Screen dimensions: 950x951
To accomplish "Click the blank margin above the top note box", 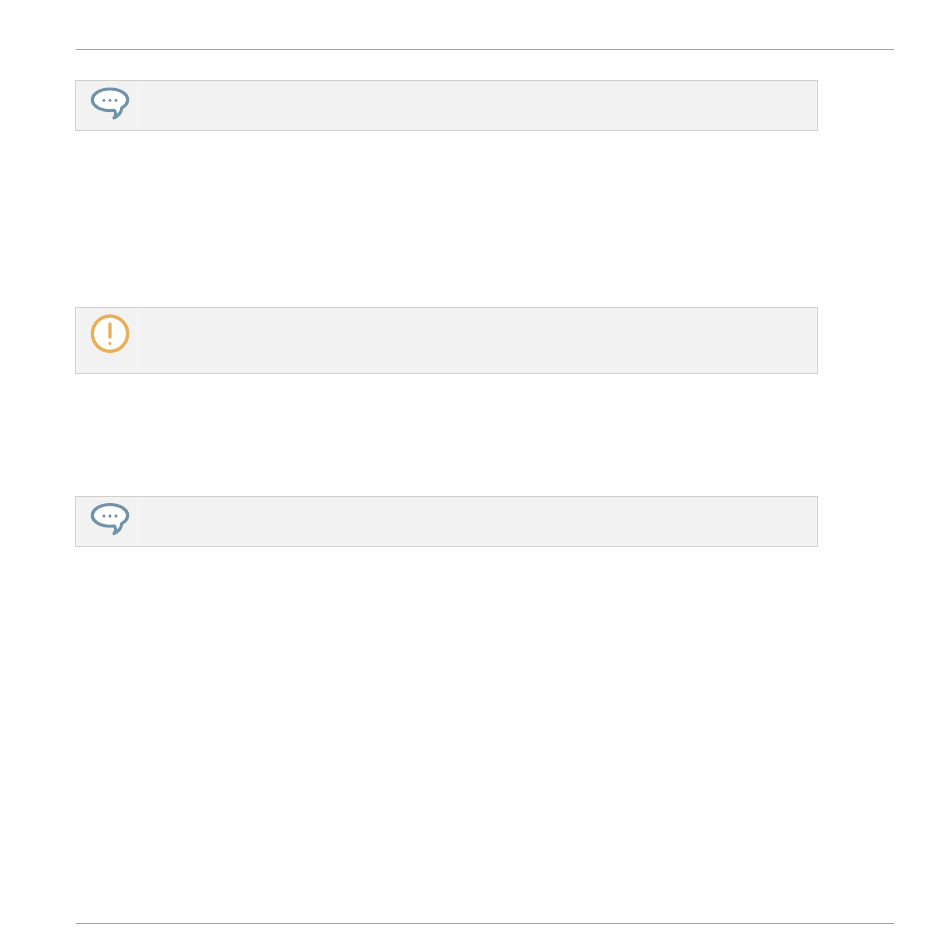I will coord(446,66).
